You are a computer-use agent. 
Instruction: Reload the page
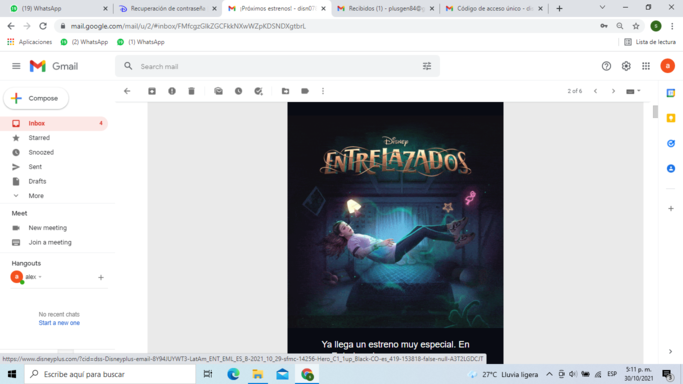[x=43, y=26]
